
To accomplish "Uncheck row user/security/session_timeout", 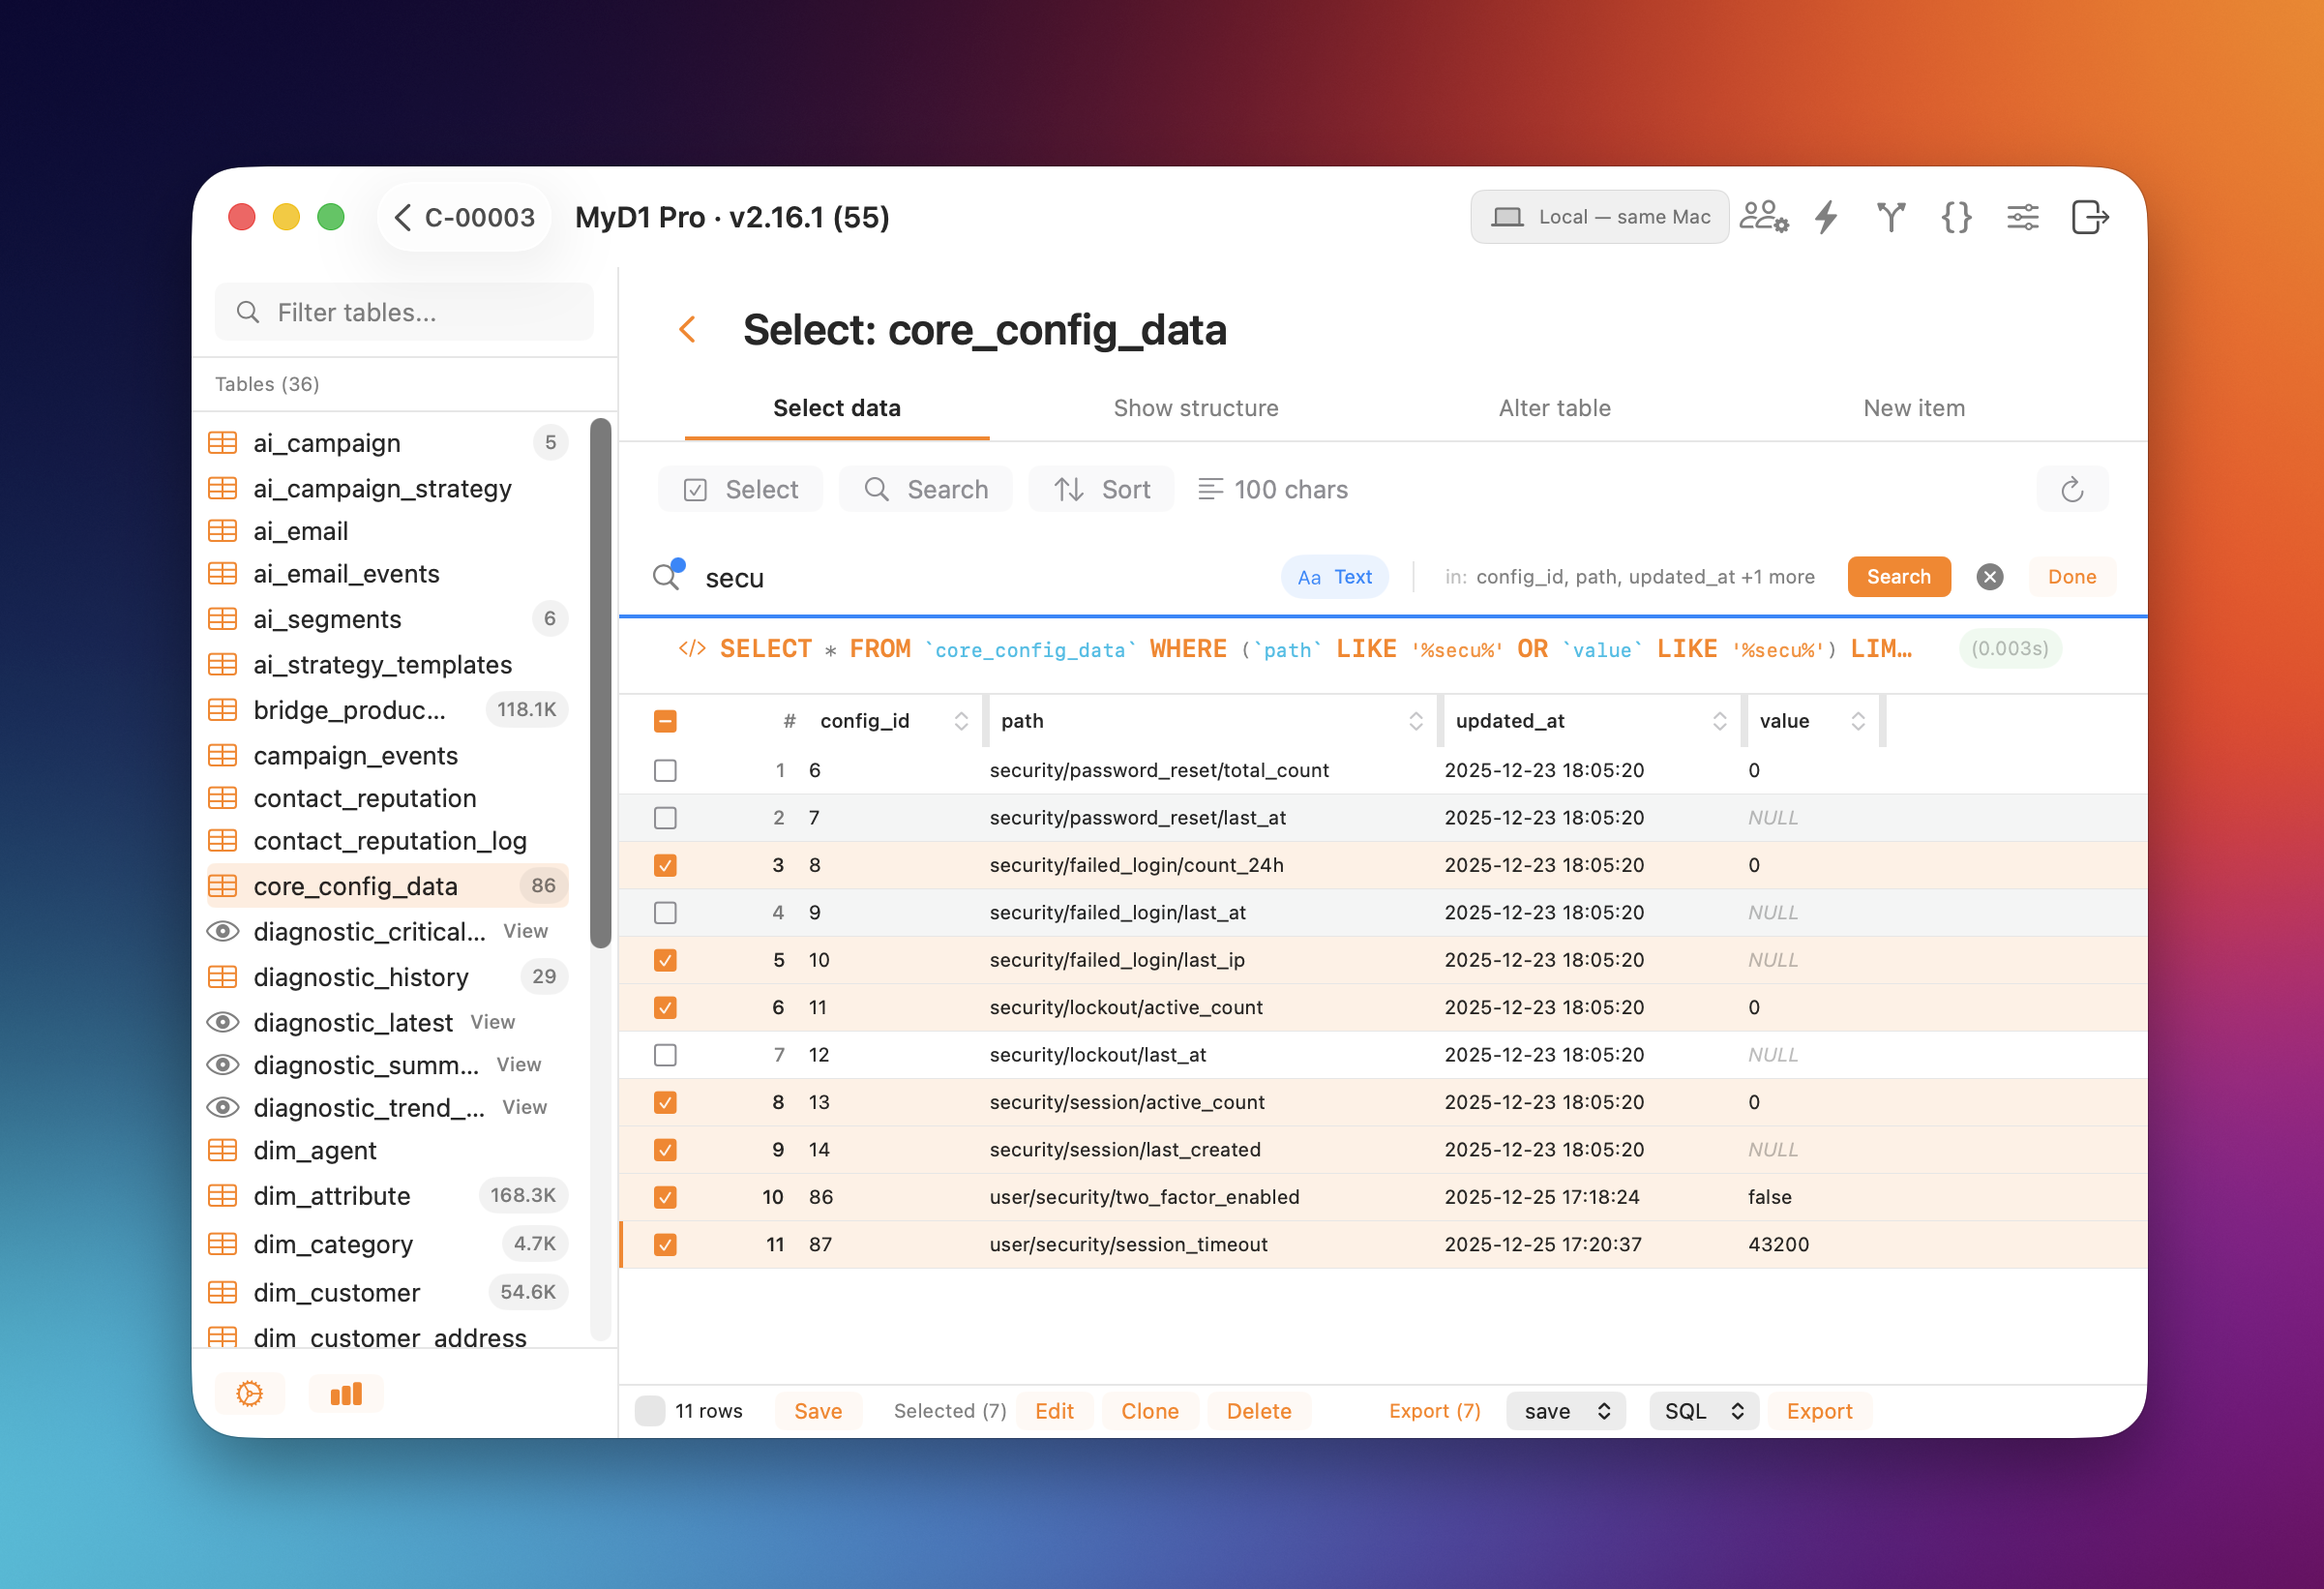I will tap(665, 1245).
